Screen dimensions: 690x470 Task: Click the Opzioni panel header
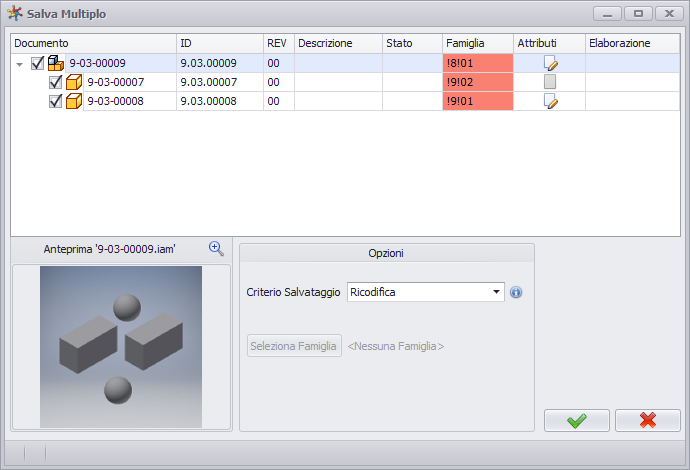coord(386,253)
